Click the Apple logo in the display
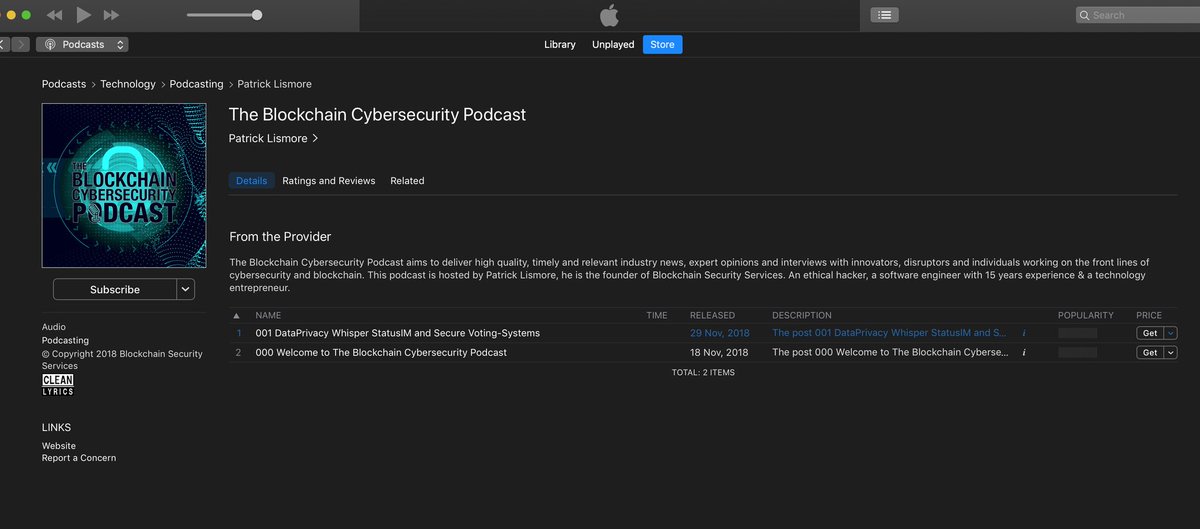The height and width of the screenshot is (529, 1200). 609,15
